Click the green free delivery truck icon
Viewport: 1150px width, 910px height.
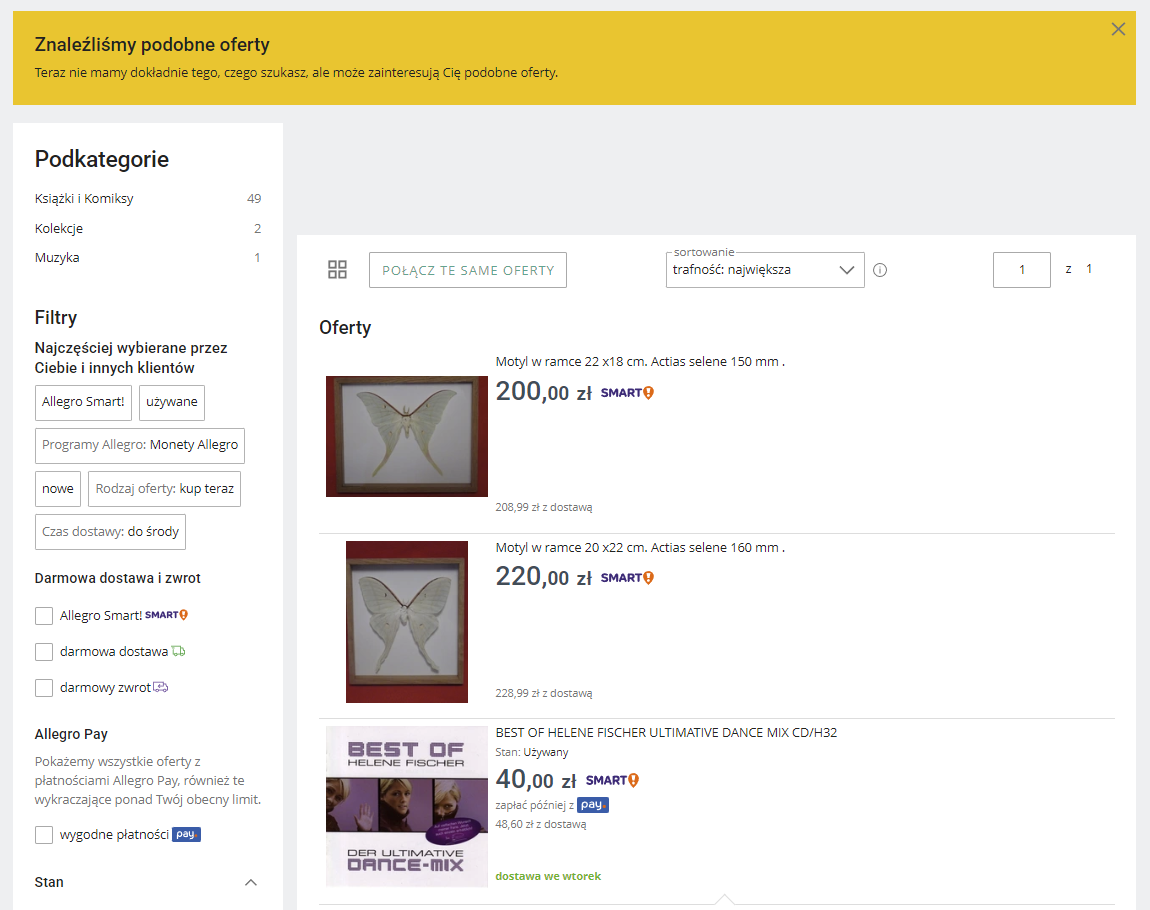click(178, 651)
